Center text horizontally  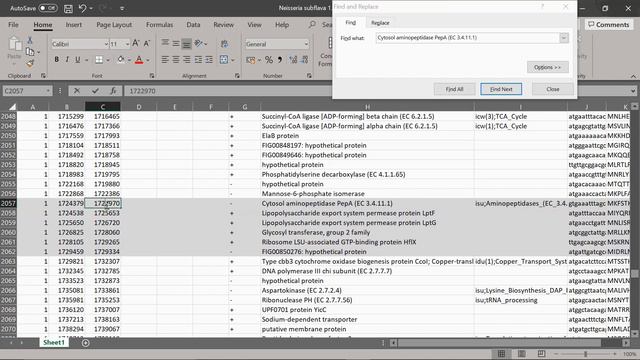tap(176, 60)
